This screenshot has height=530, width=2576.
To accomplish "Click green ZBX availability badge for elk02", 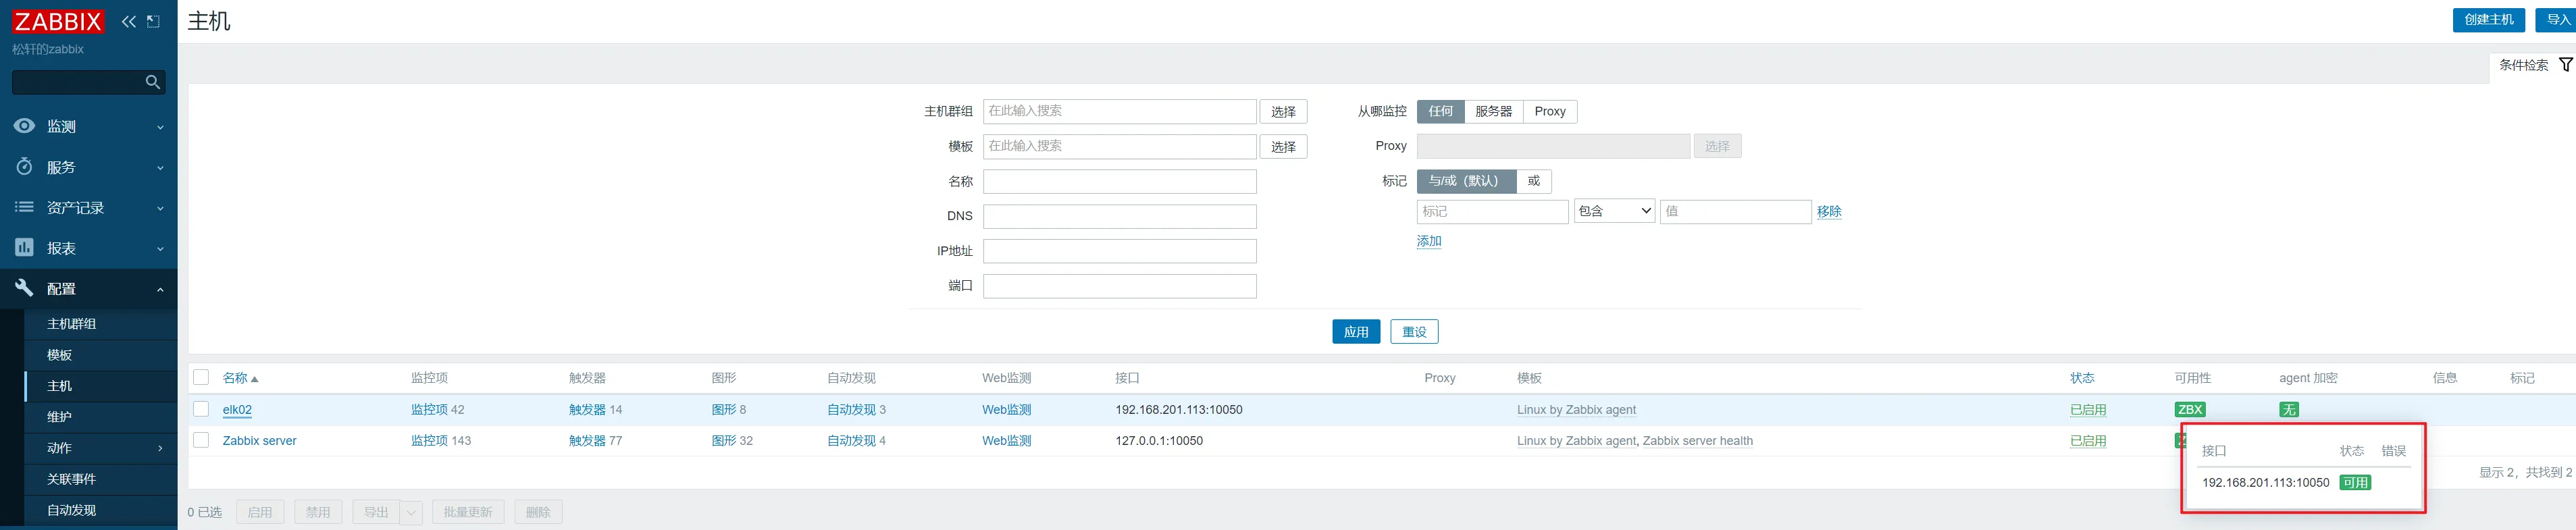I will 2189,409.
